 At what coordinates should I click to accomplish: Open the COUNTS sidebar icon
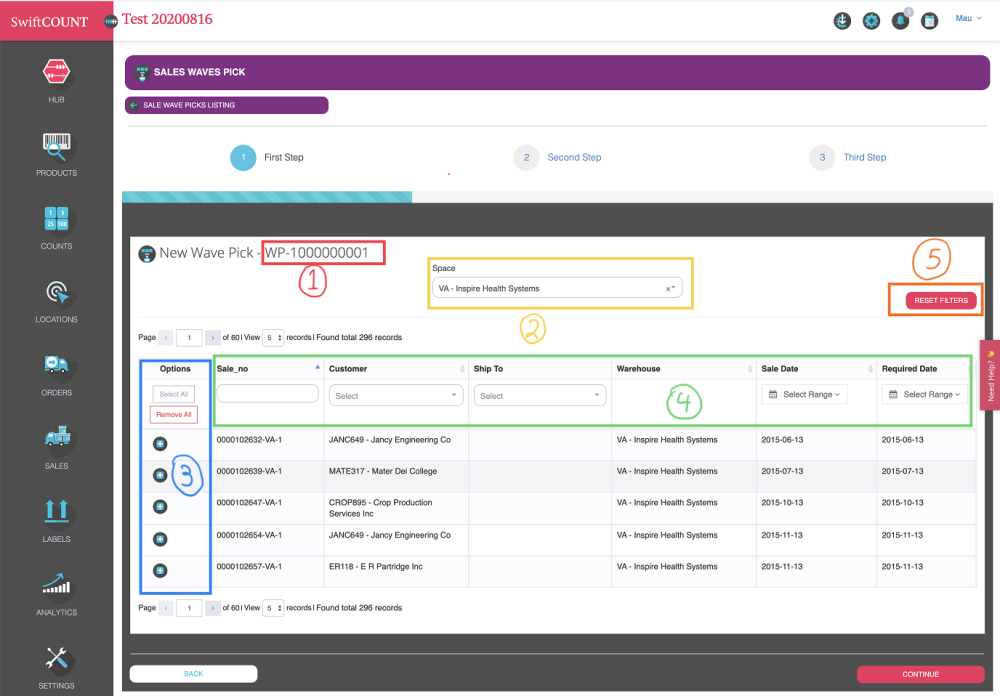click(x=56, y=219)
